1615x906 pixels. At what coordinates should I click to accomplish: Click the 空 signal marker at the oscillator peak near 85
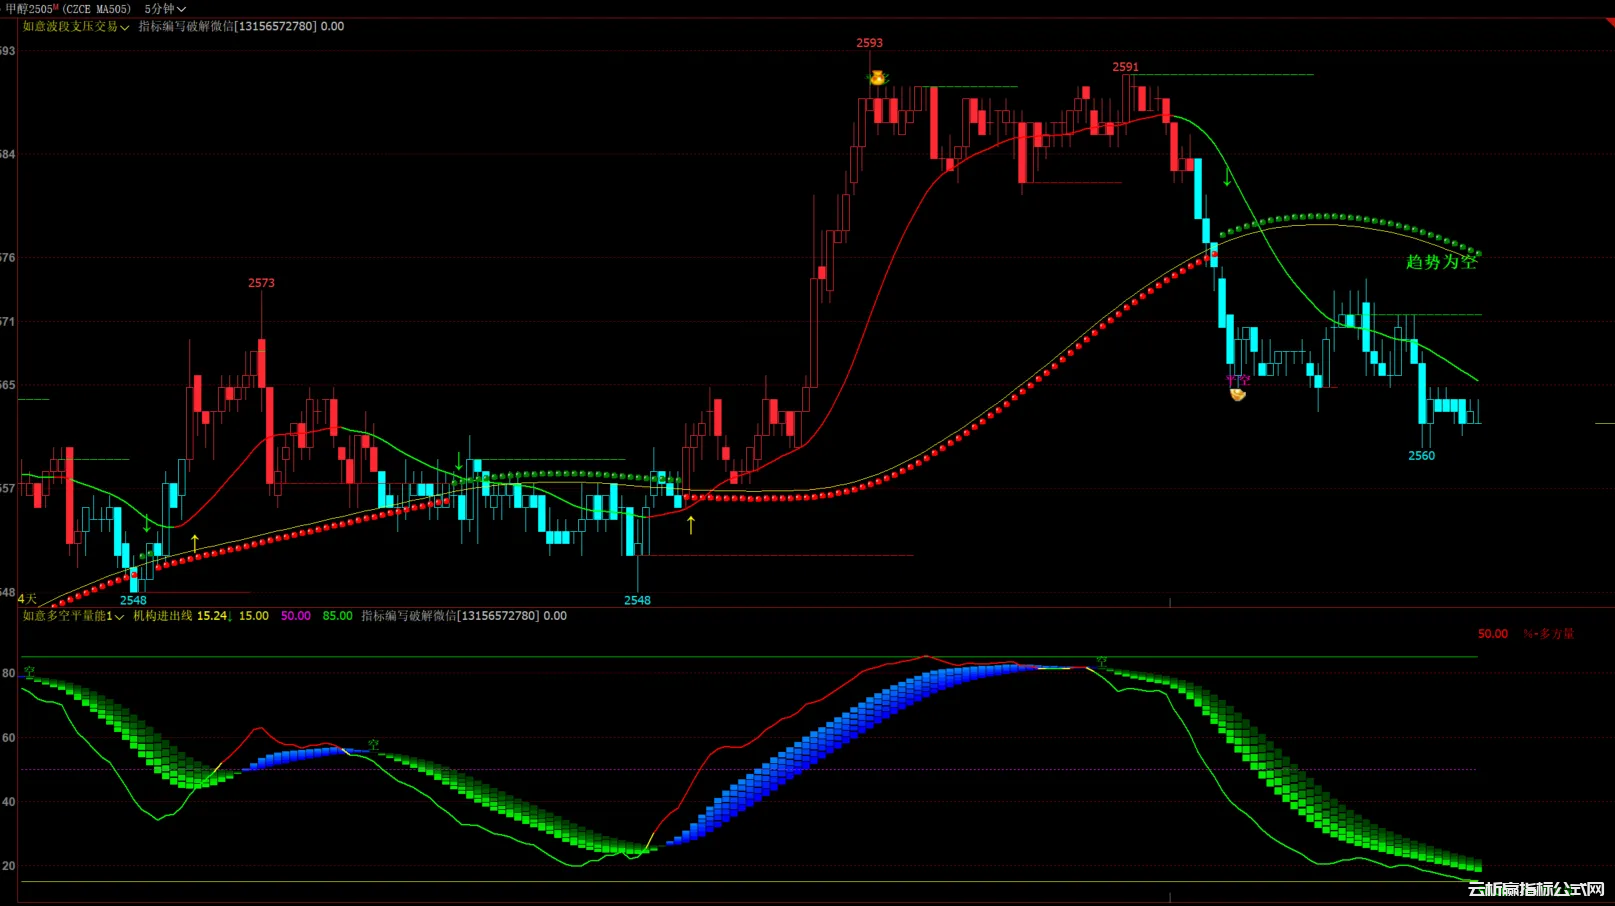pos(1101,662)
